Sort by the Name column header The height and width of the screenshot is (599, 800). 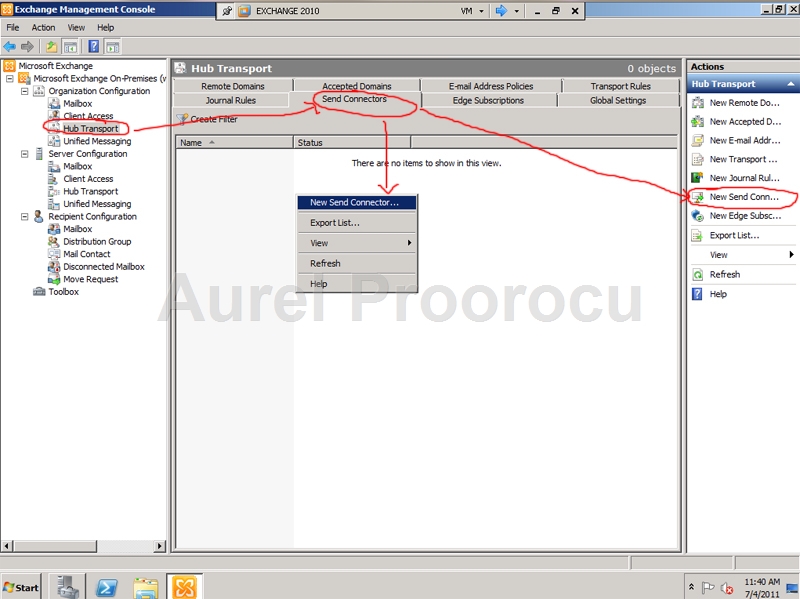click(235, 143)
